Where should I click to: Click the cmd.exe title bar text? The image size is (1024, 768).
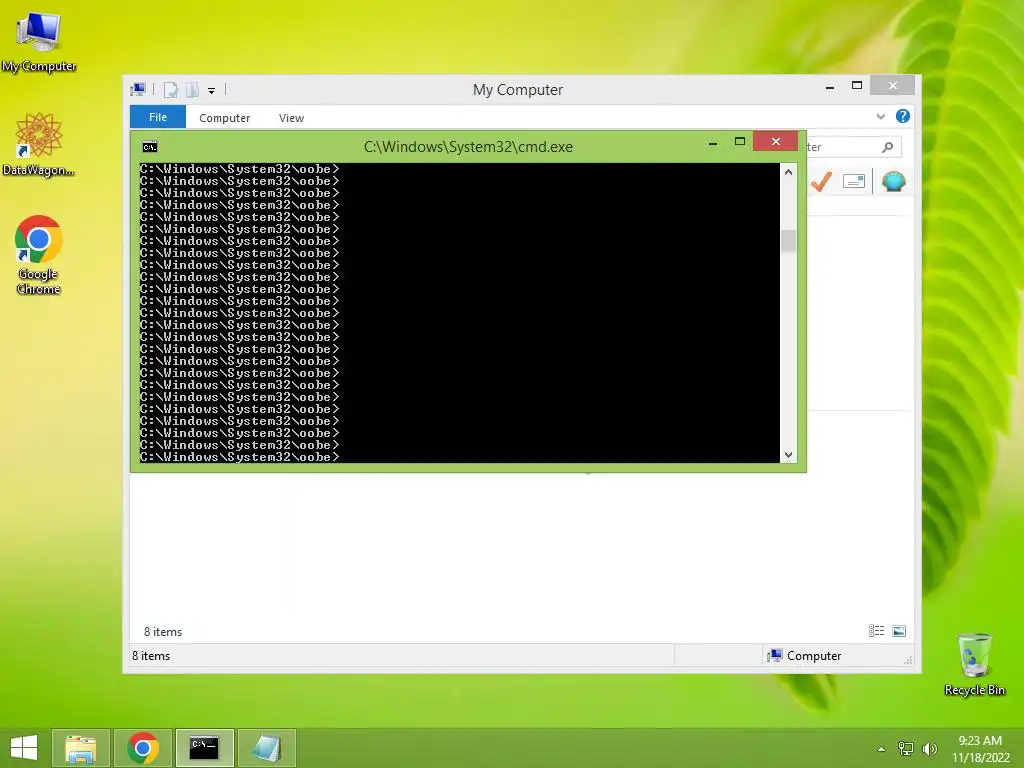point(468,147)
